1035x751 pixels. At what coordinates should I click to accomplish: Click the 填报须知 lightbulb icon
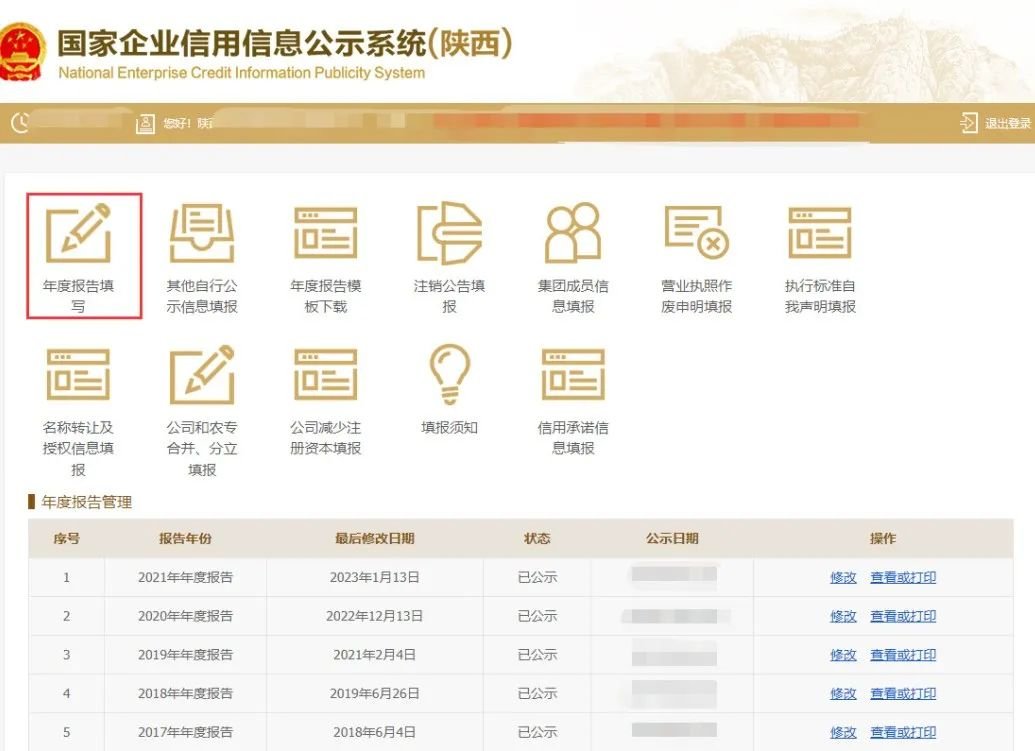coord(450,374)
